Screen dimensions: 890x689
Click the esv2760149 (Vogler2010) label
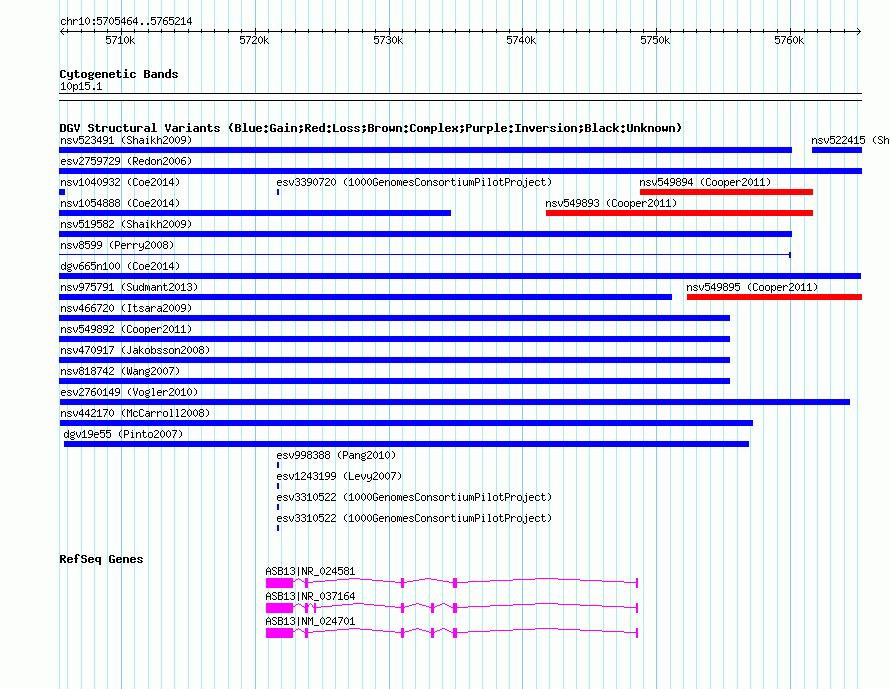(129, 392)
